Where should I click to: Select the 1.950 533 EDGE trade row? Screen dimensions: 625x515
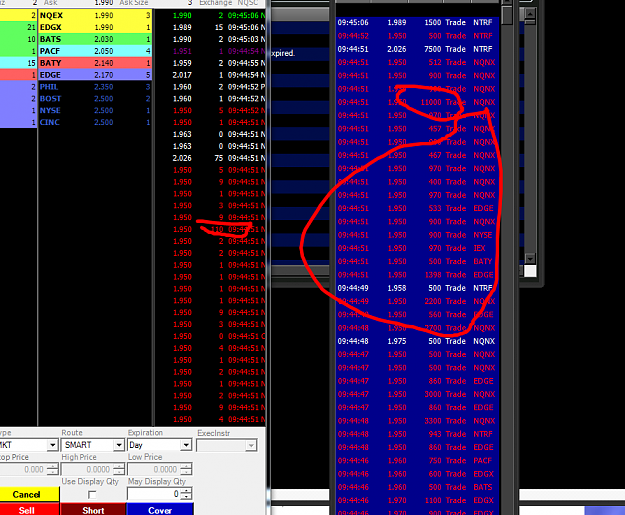tap(418, 208)
